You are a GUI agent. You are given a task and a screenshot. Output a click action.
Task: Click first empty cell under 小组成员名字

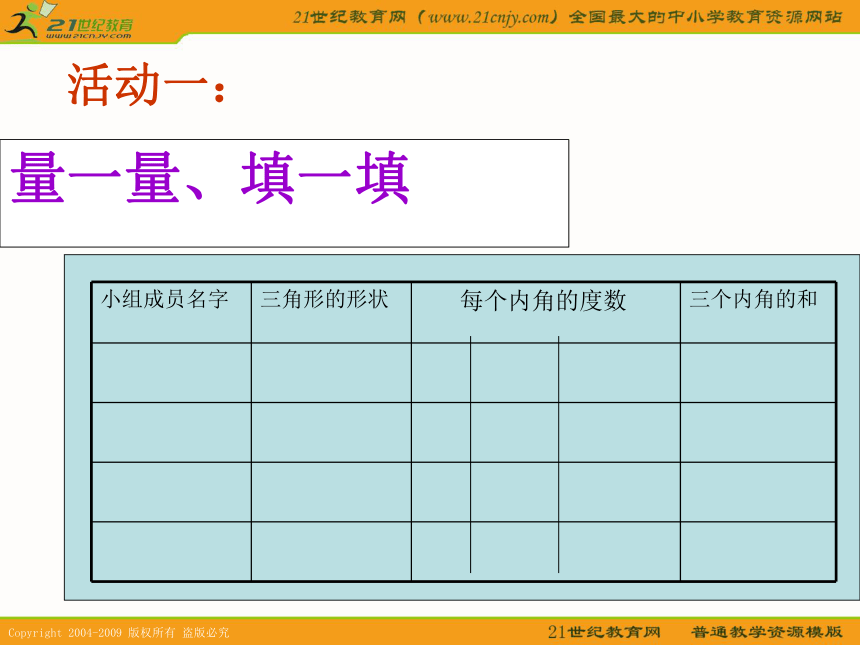[172, 373]
